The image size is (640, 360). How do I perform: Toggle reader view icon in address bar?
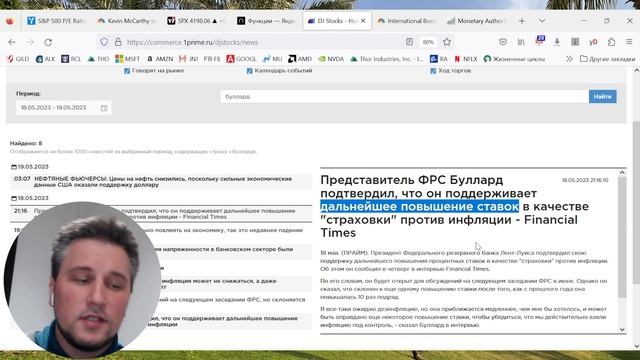point(409,42)
